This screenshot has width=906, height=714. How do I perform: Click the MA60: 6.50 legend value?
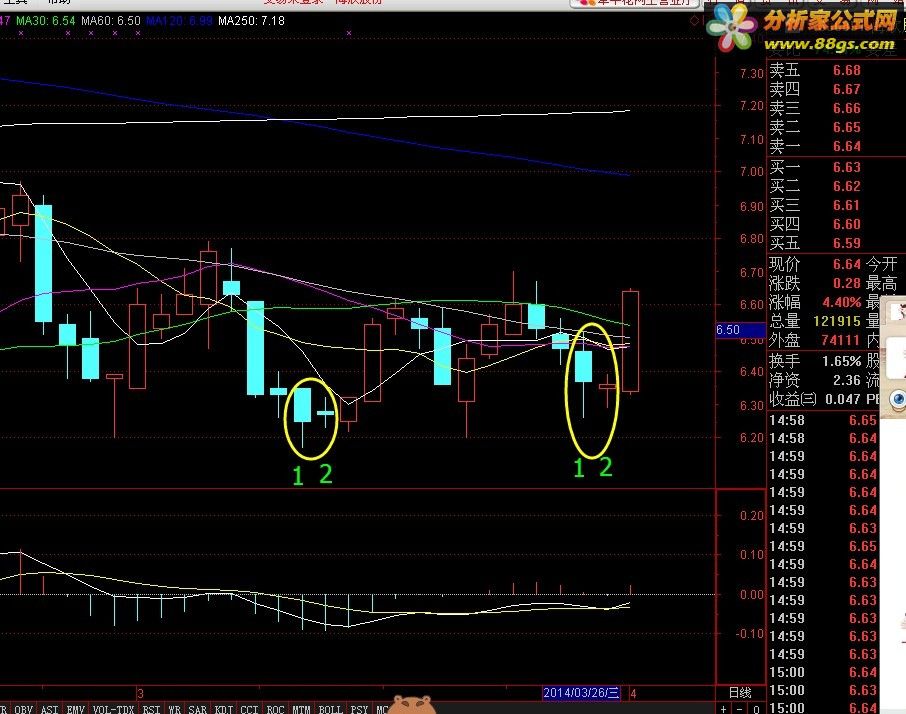coord(111,21)
